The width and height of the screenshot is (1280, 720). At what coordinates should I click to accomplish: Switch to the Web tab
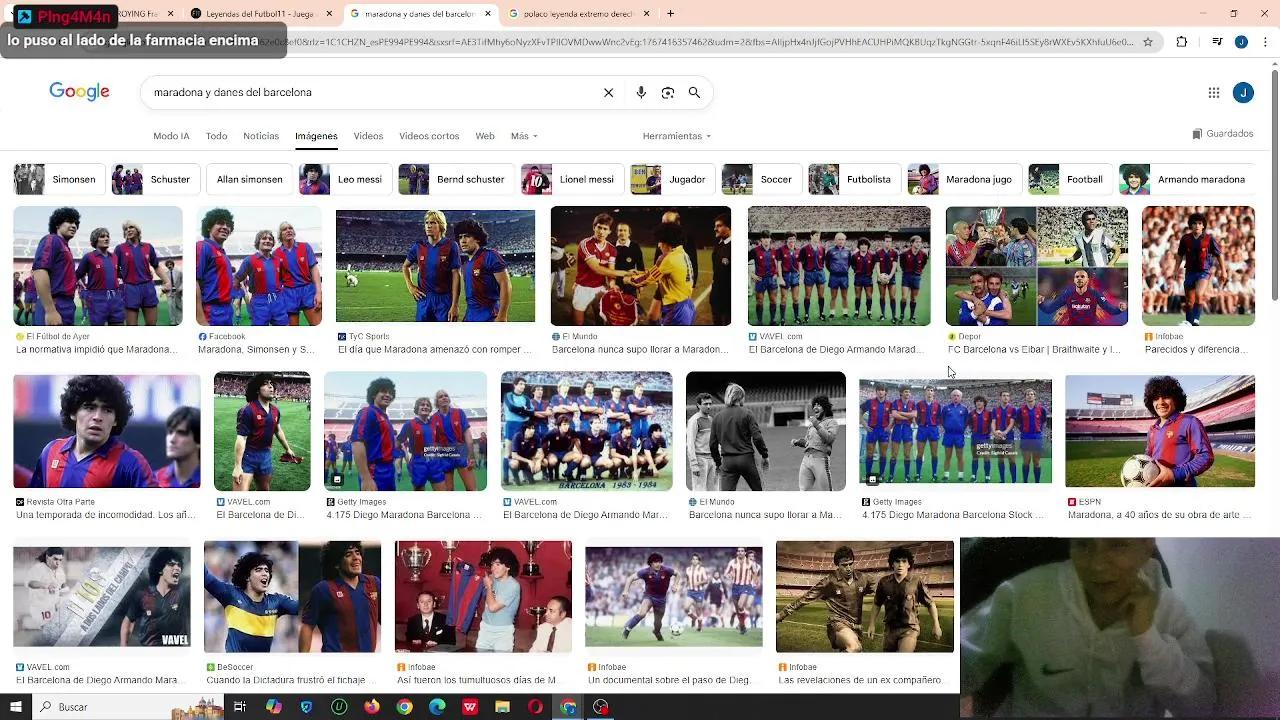tap(485, 136)
